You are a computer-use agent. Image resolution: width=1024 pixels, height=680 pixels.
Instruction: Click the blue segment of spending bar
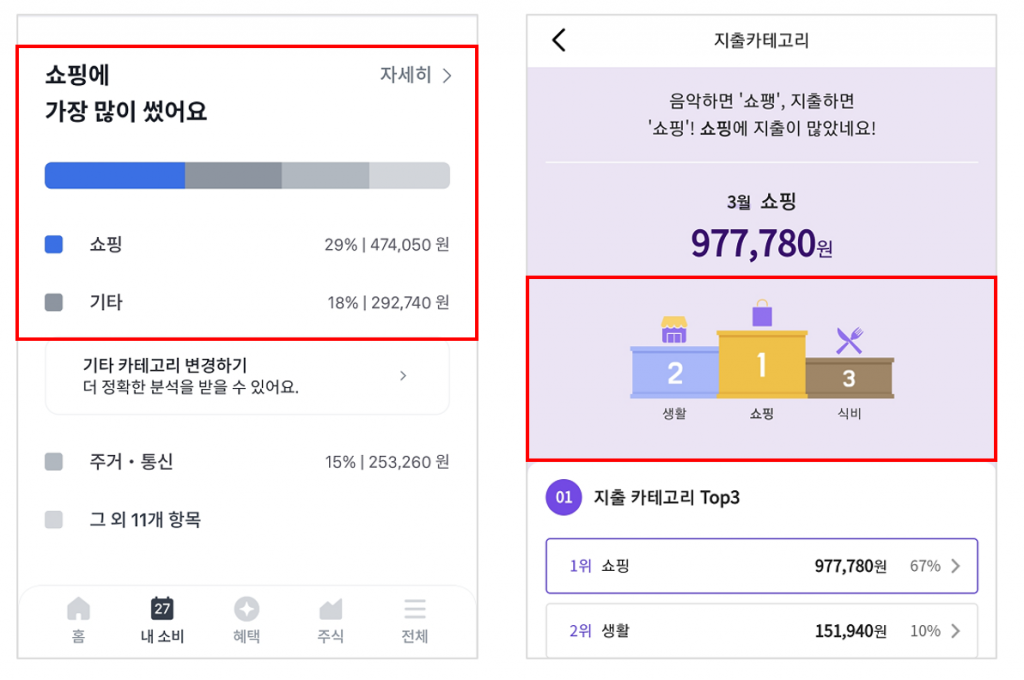[x=115, y=176]
